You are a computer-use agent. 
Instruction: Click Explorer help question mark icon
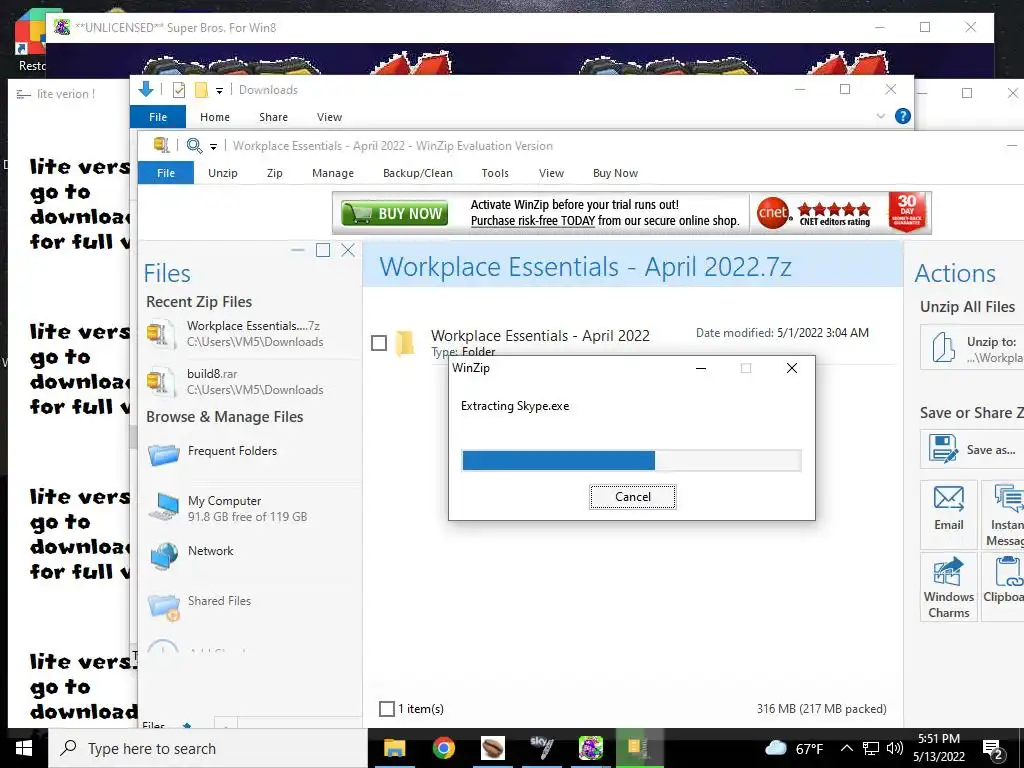click(903, 116)
